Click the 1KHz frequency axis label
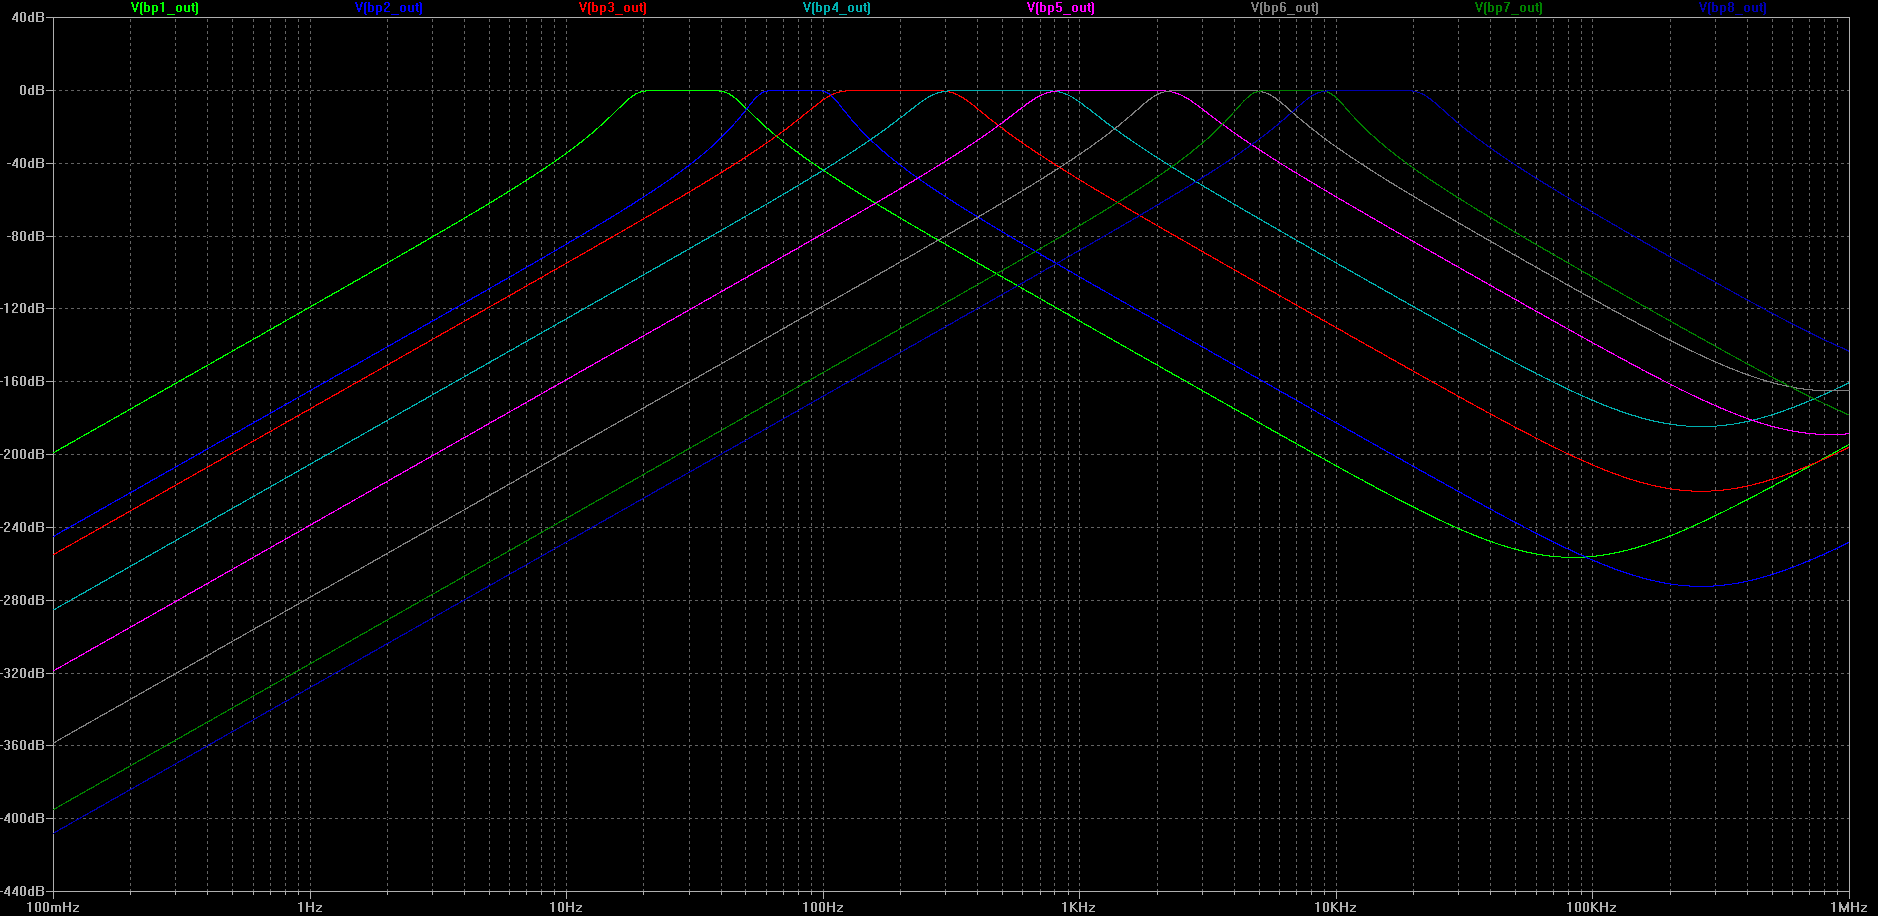Screen dimensions: 1878x916 1079,908
